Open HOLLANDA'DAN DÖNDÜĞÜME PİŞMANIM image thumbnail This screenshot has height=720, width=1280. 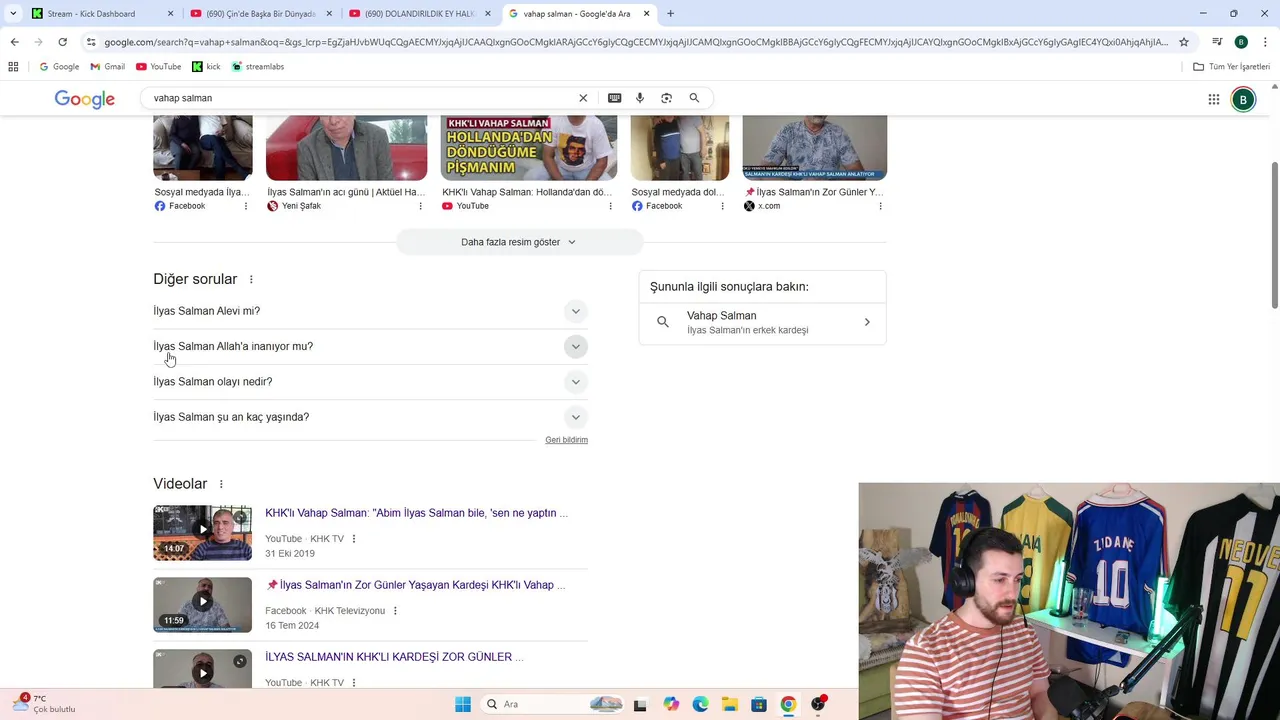pos(528,147)
